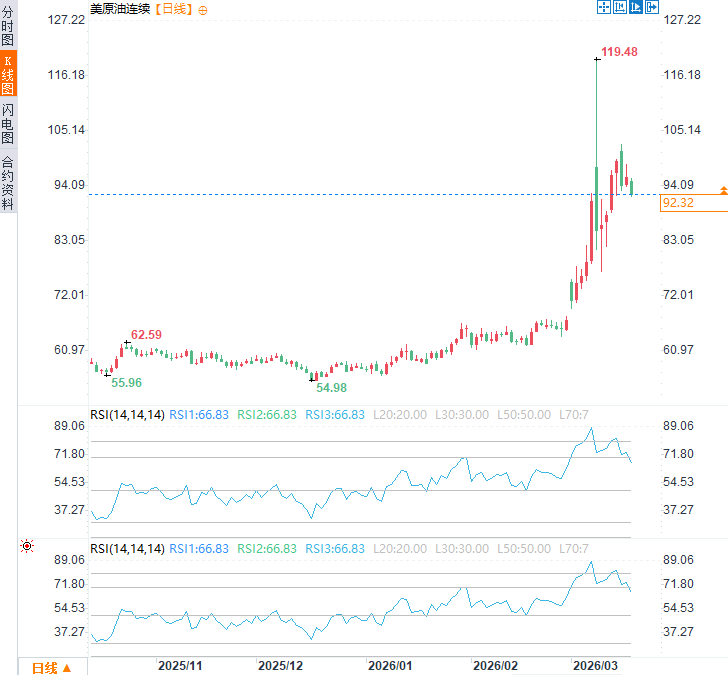Viewport: 728px width, 675px height.
Task: Click the orange arrow beside the 92.32 price
Action: pyautogui.click(x=723, y=190)
